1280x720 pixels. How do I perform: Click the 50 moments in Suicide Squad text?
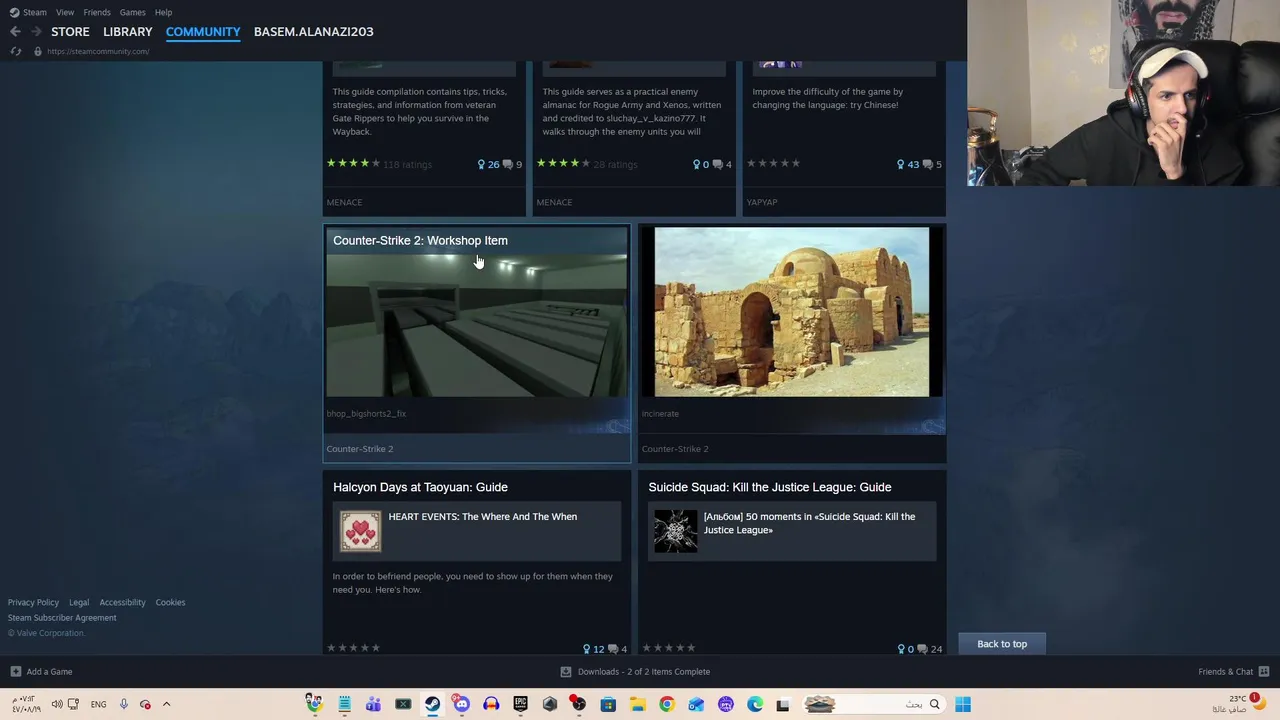click(x=809, y=523)
